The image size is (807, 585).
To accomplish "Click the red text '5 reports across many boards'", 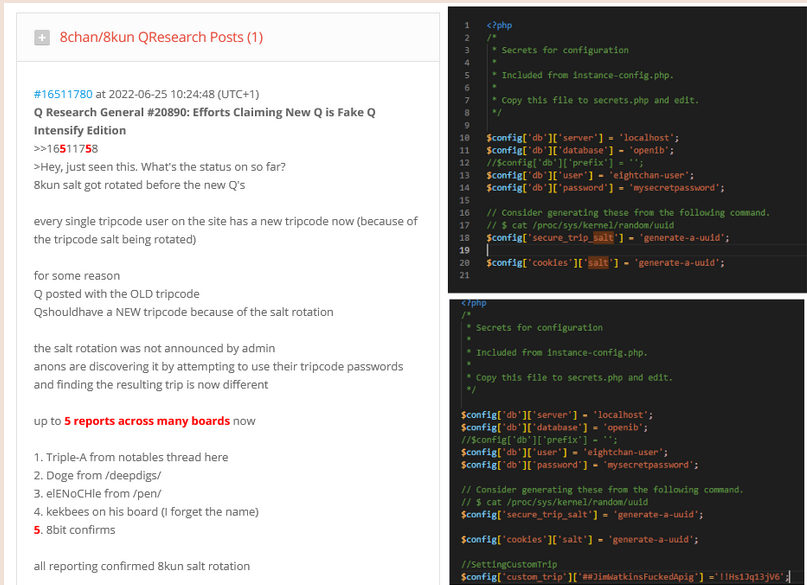I will (x=147, y=421).
